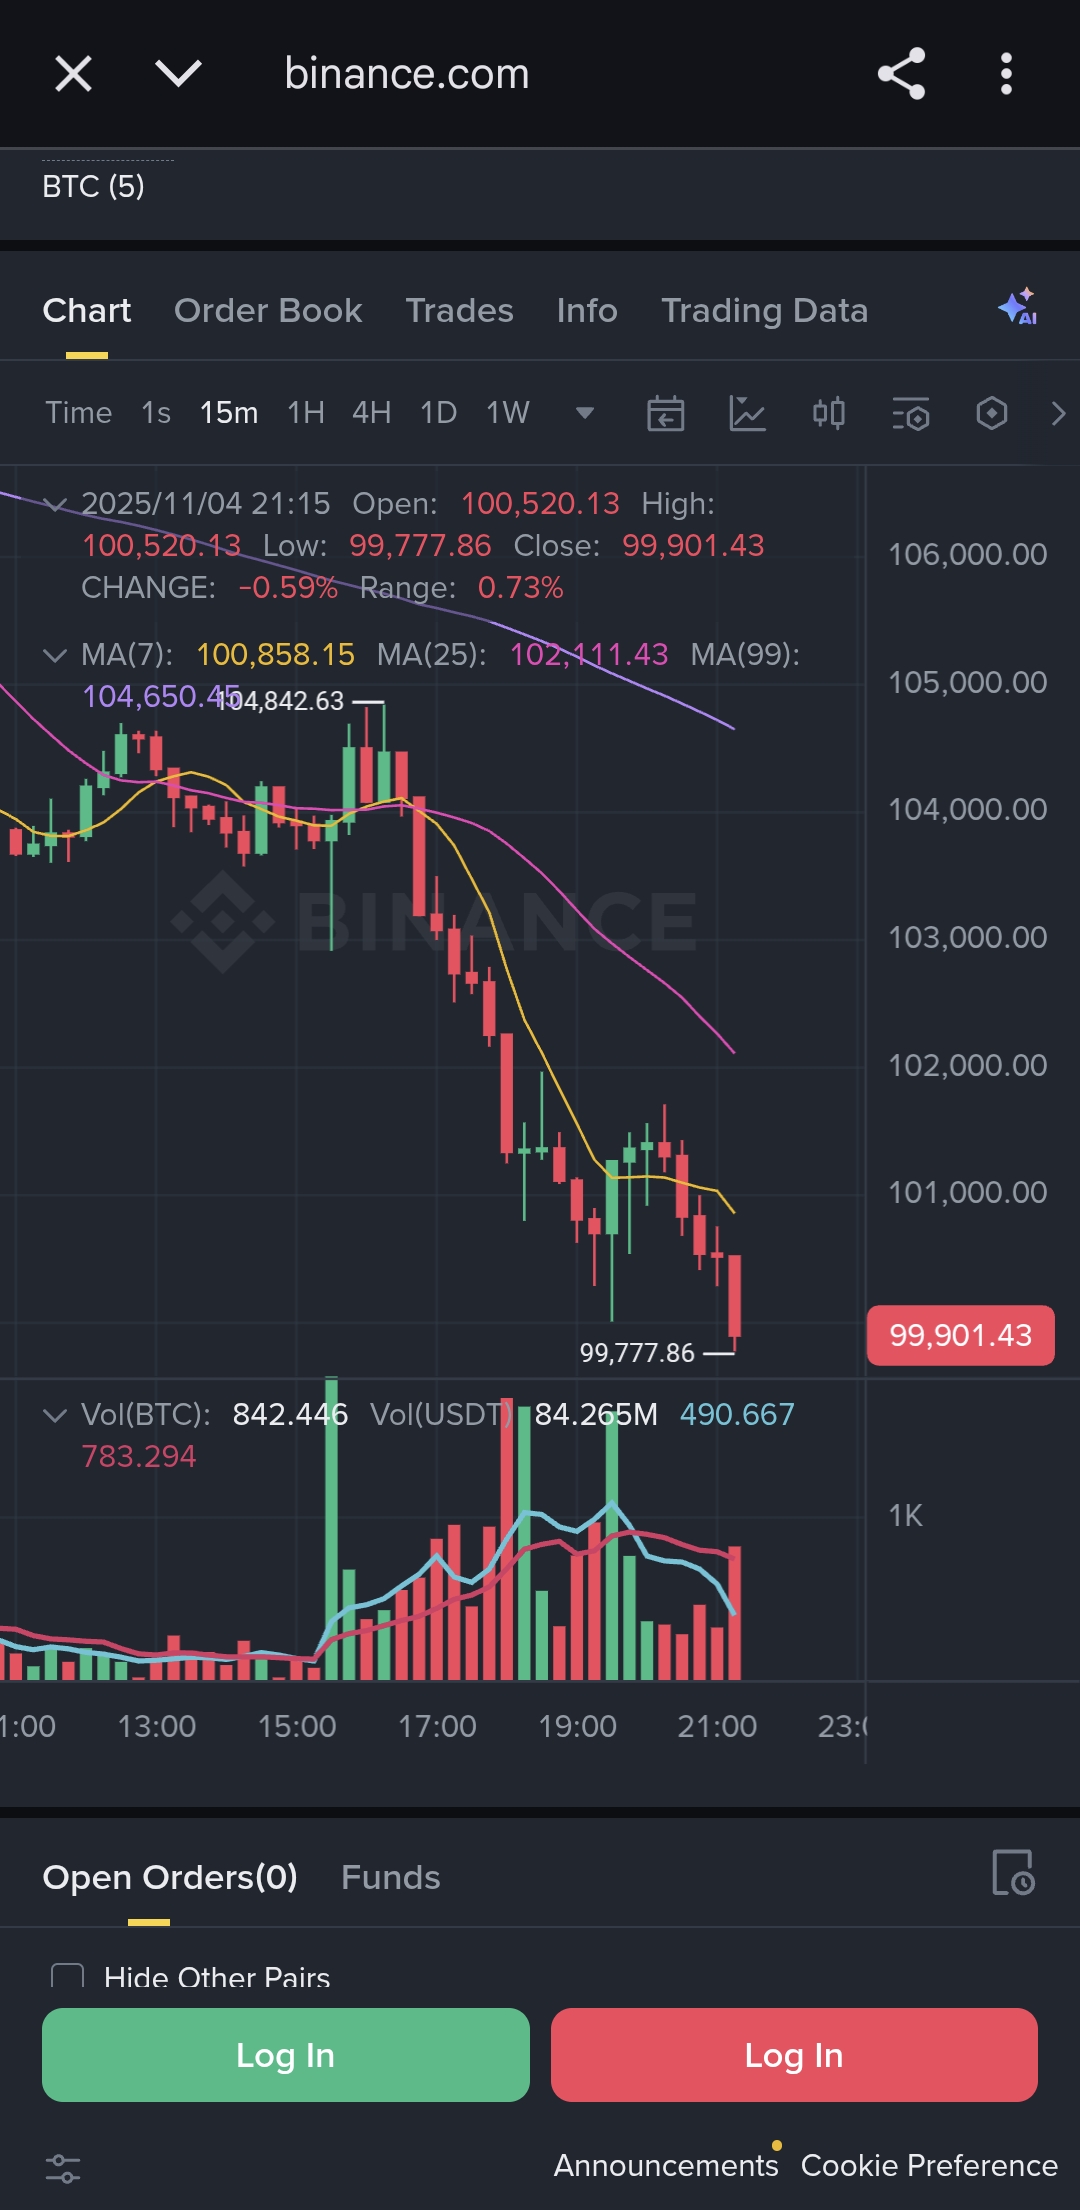The width and height of the screenshot is (1080, 2210).
Task: Open the candlestick chart style icon
Action: pos(829,413)
